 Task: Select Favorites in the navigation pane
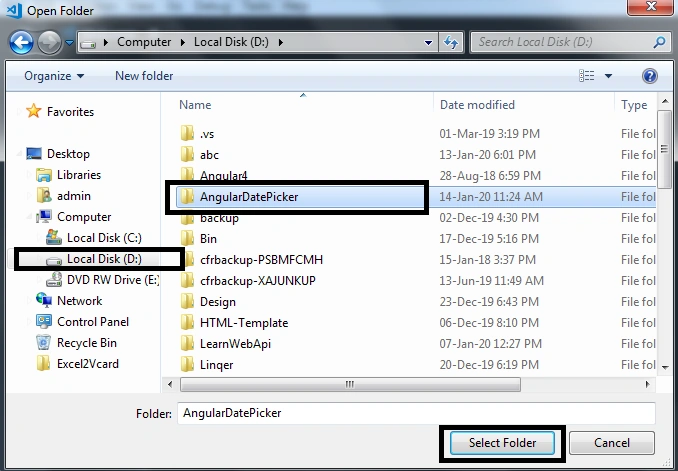[70, 112]
